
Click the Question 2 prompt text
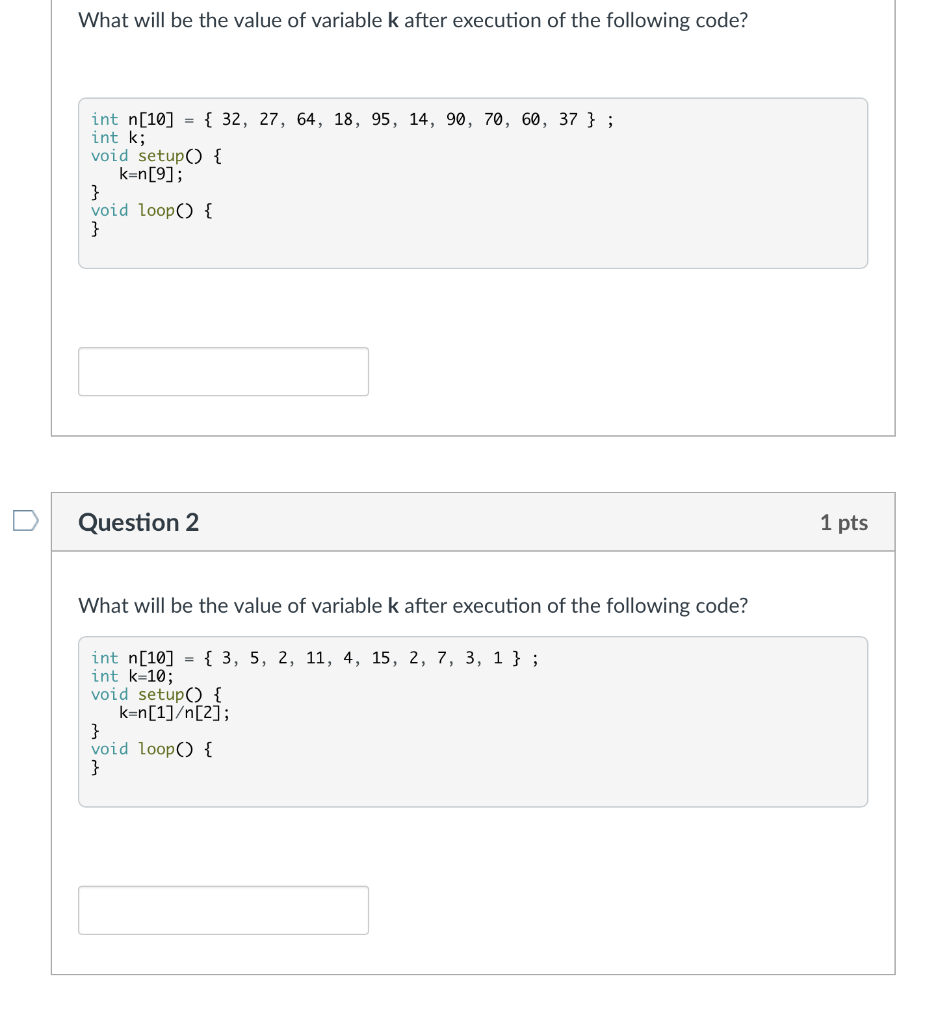[x=413, y=605]
